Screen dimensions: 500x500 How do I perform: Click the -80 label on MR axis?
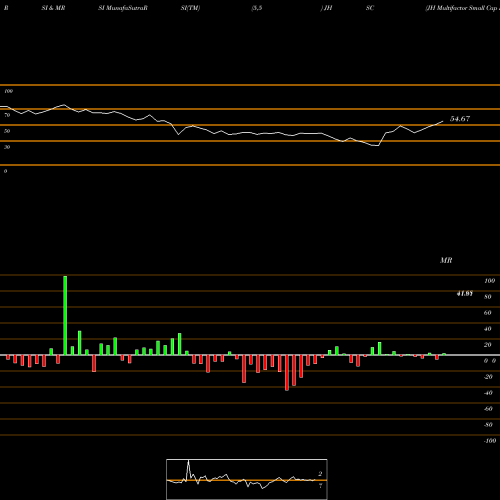[x=488, y=425]
